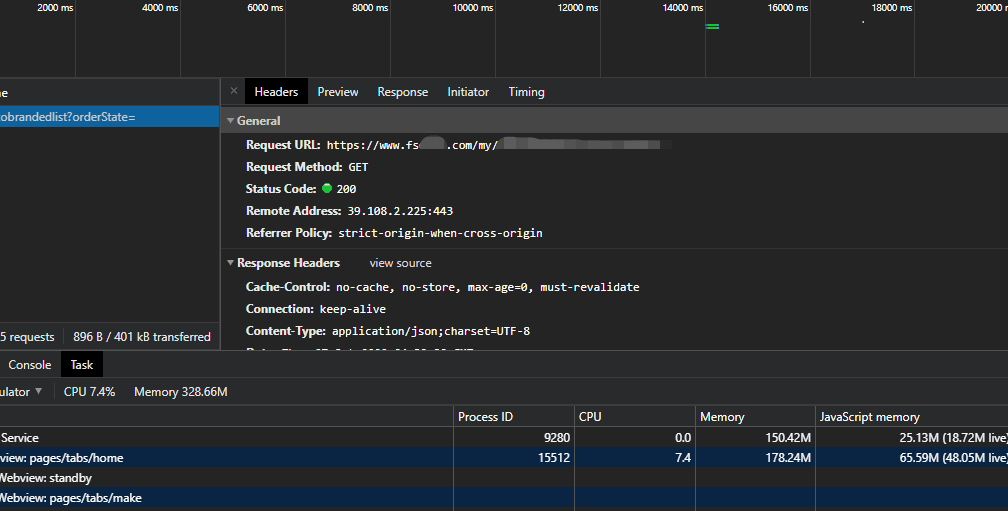Open the Initiator tab
The image size is (1008, 511).
468,92
